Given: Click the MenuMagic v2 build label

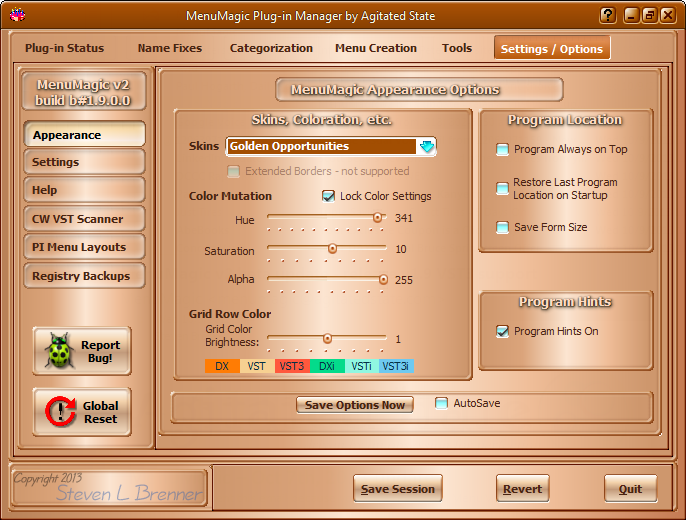Looking at the screenshot, I should 84,92.
